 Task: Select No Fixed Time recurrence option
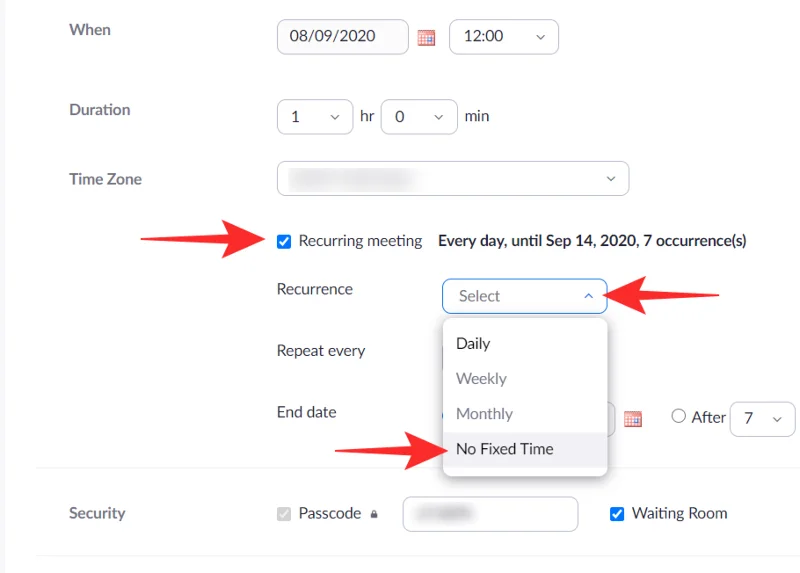tap(504, 449)
